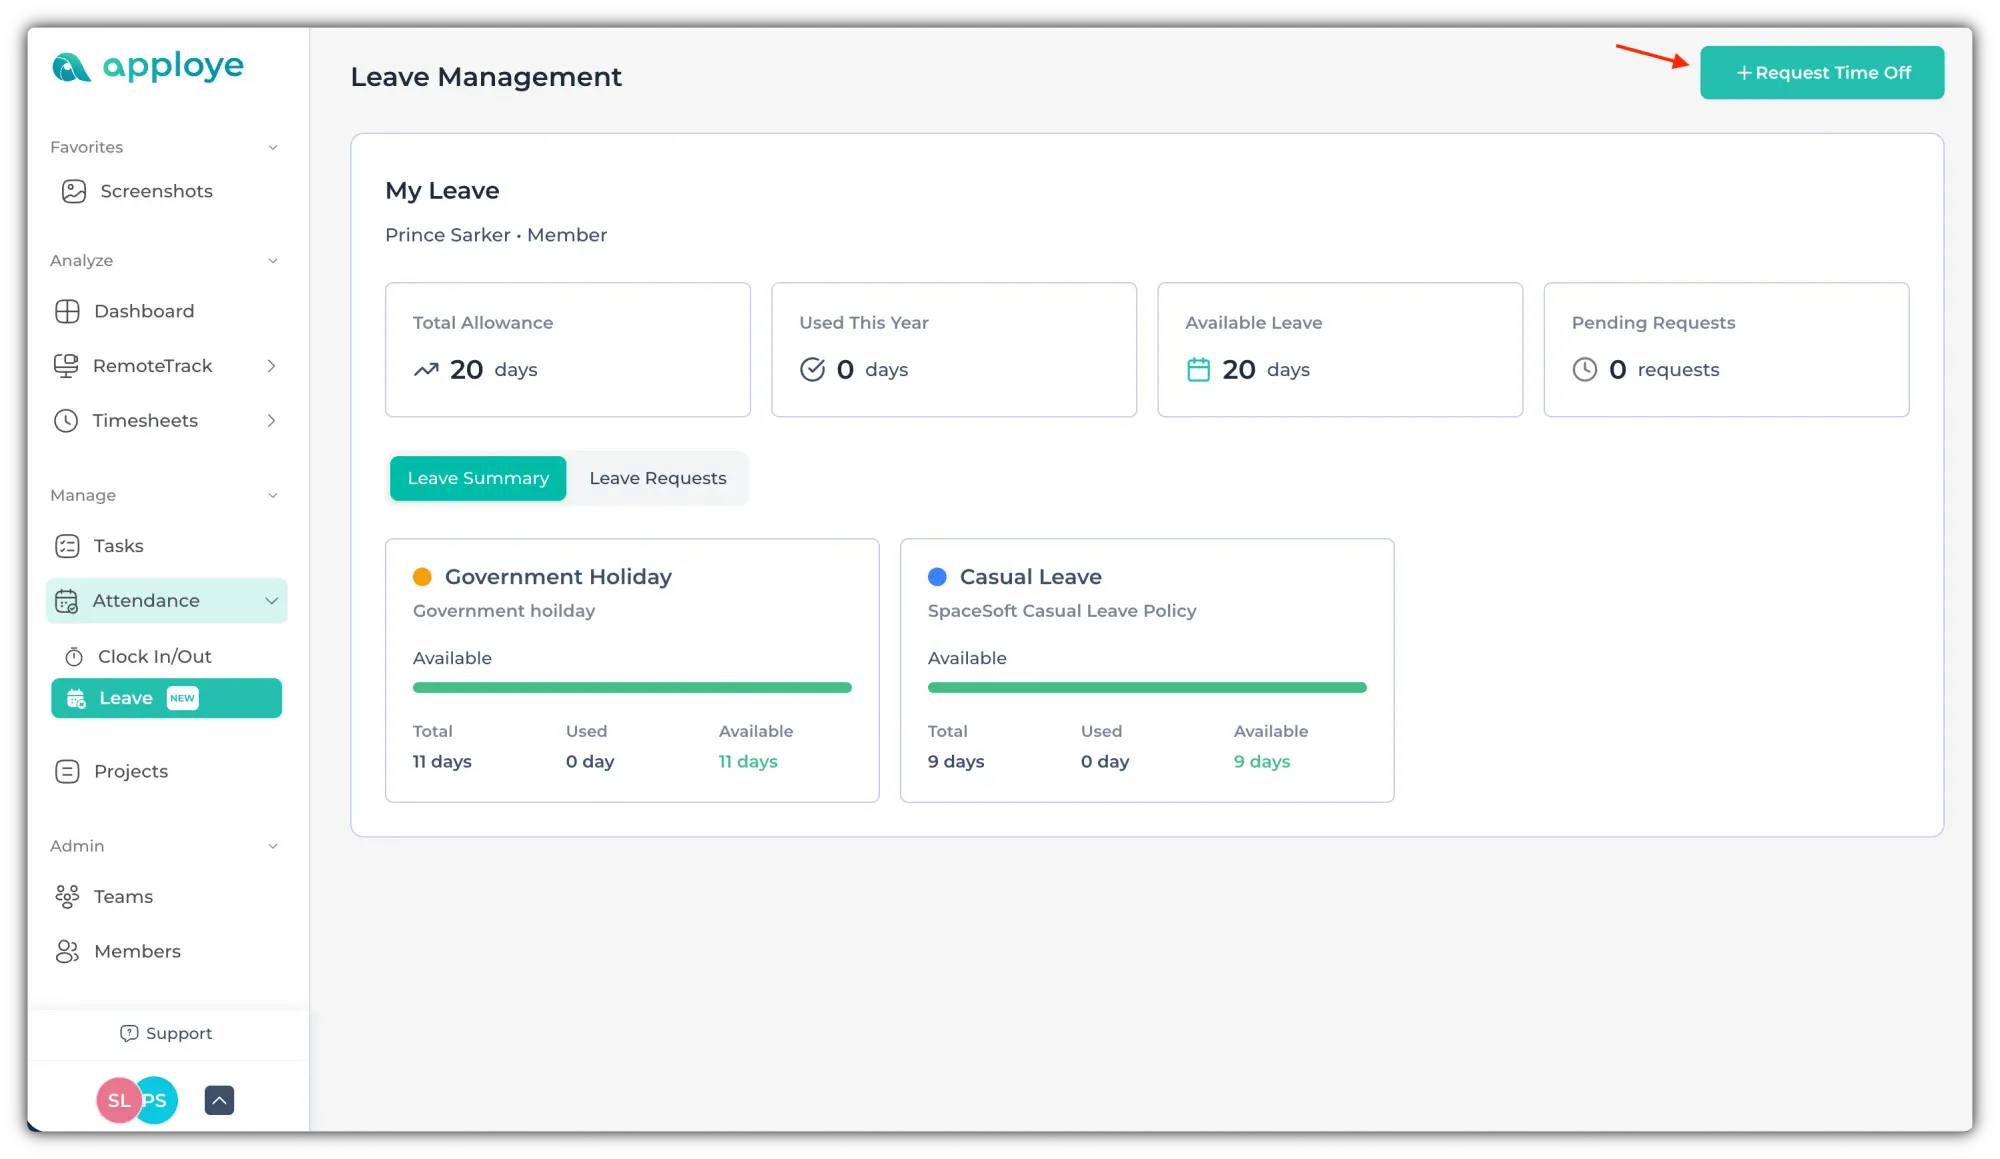Click the Members people icon

pyautogui.click(x=67, y=951)
